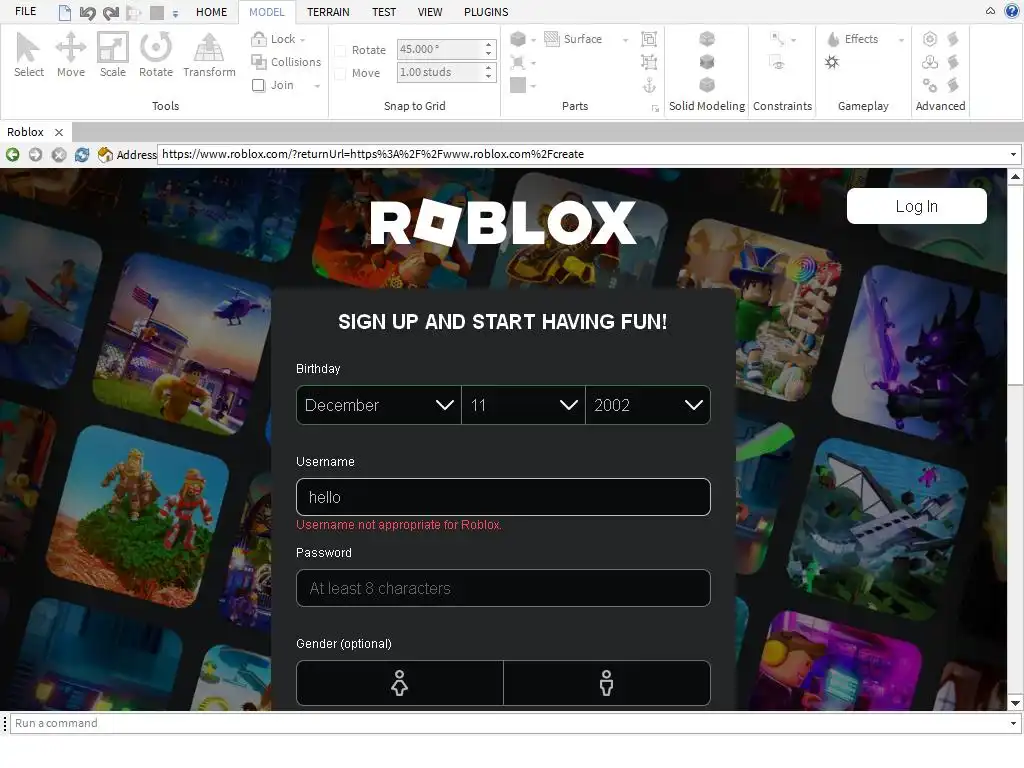The image size is (1024, 768).
Task: Click the browser Forward arrow icon
Action: [35, 155]
